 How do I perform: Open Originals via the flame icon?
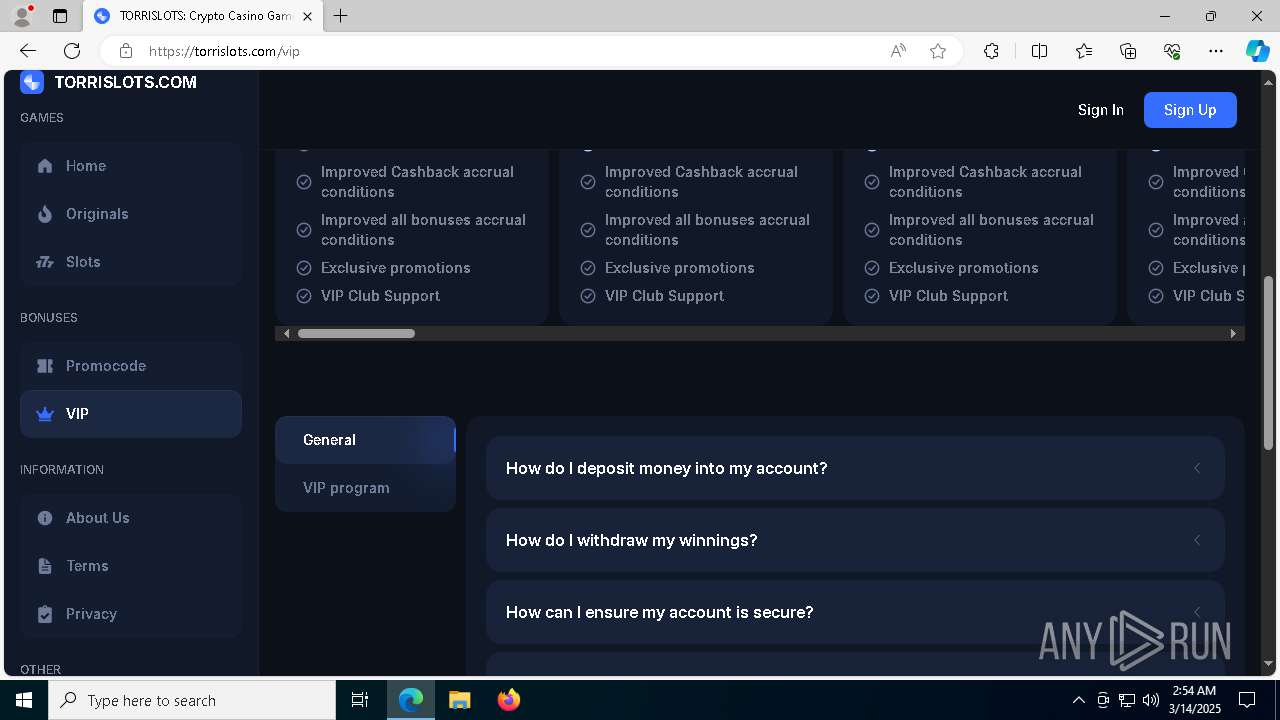coord(45,214)
